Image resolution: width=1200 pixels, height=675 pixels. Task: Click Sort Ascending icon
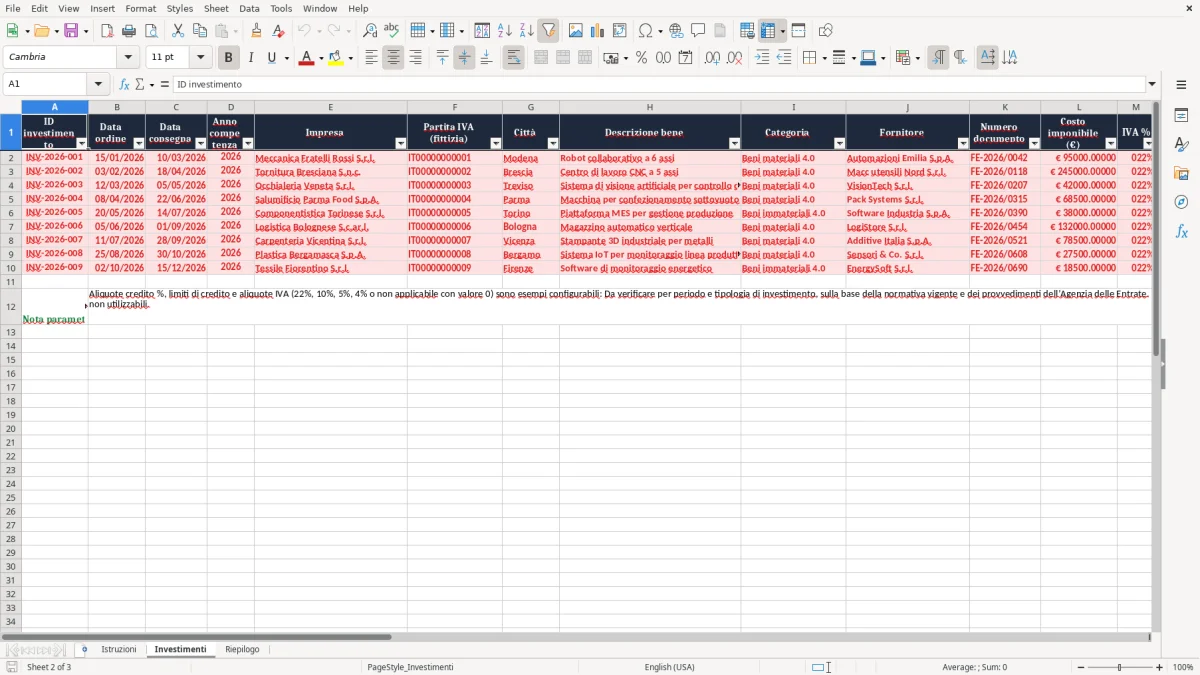tap(505, 31)
